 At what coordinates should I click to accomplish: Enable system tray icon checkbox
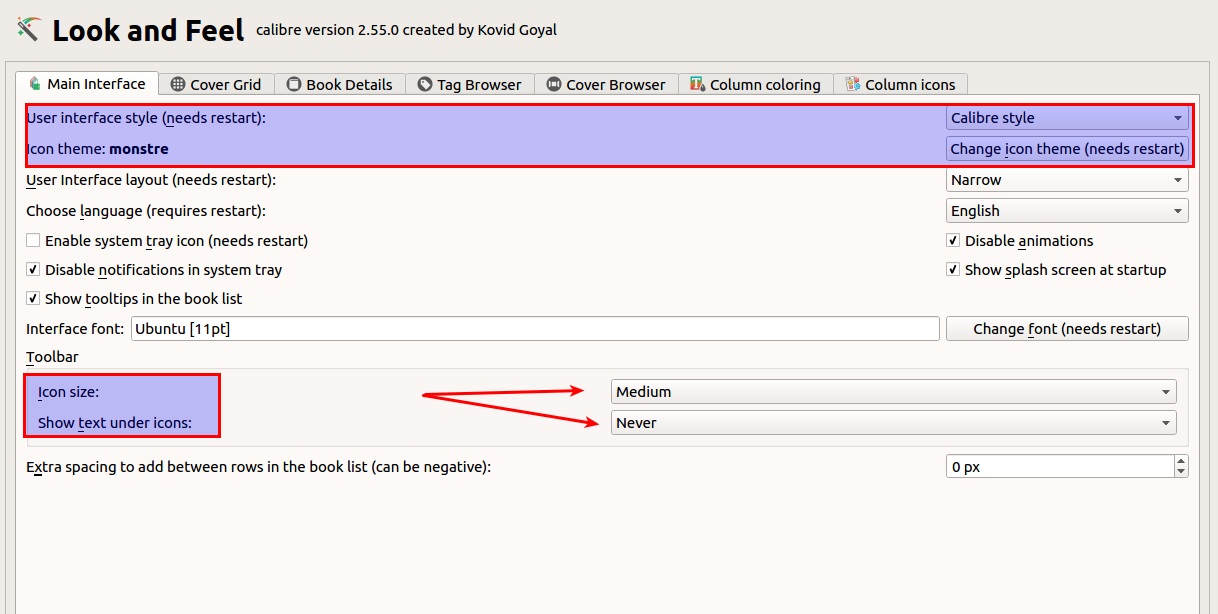click(33, 241)
